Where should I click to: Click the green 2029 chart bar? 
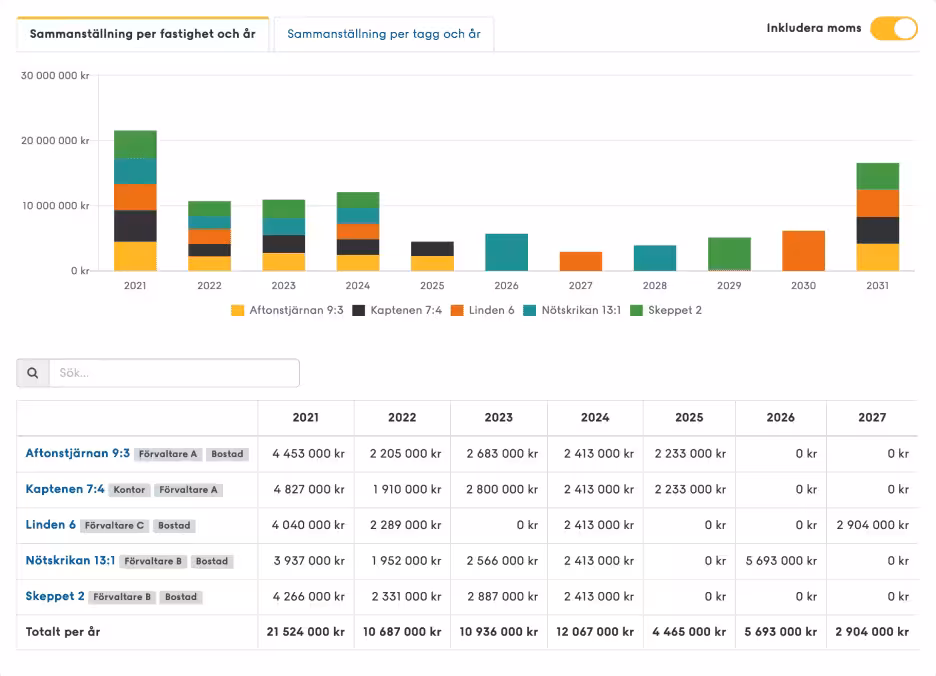(729, 254)
